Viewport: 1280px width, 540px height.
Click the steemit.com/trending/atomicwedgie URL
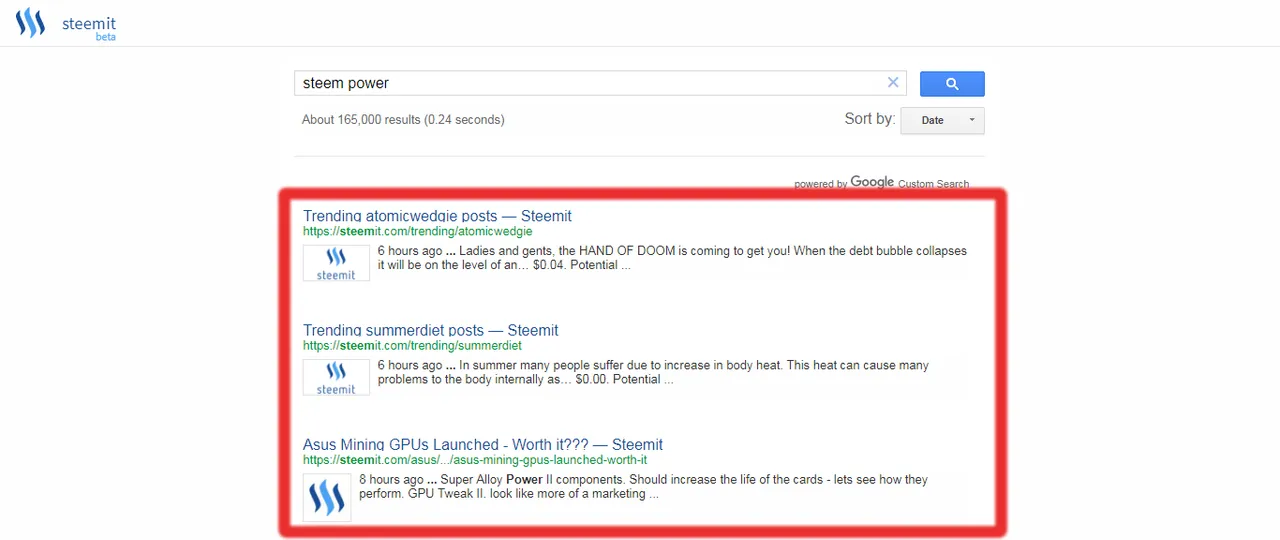[418, 231]
